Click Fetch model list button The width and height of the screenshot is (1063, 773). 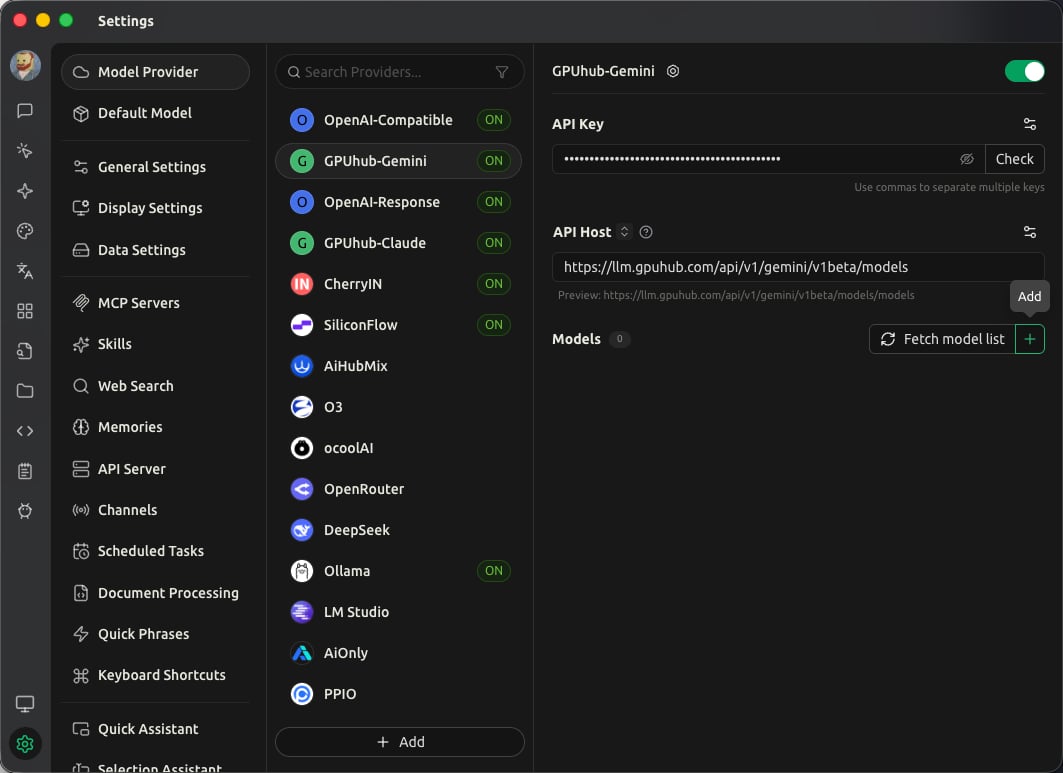point(942,339)
